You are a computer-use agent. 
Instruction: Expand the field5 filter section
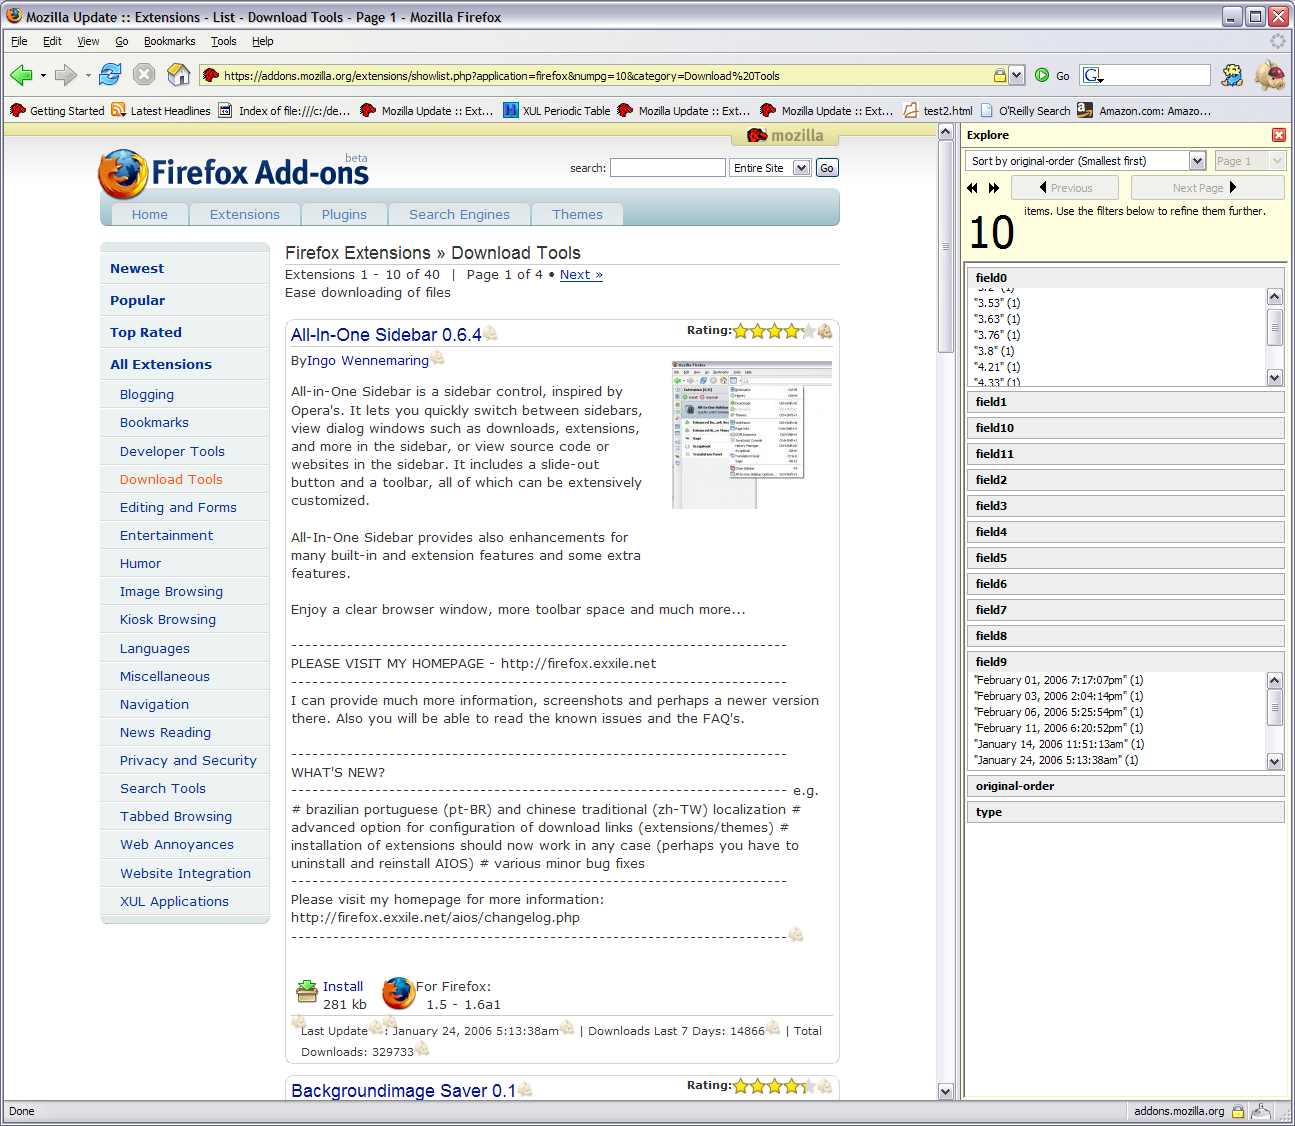[x=1124, y=558]
